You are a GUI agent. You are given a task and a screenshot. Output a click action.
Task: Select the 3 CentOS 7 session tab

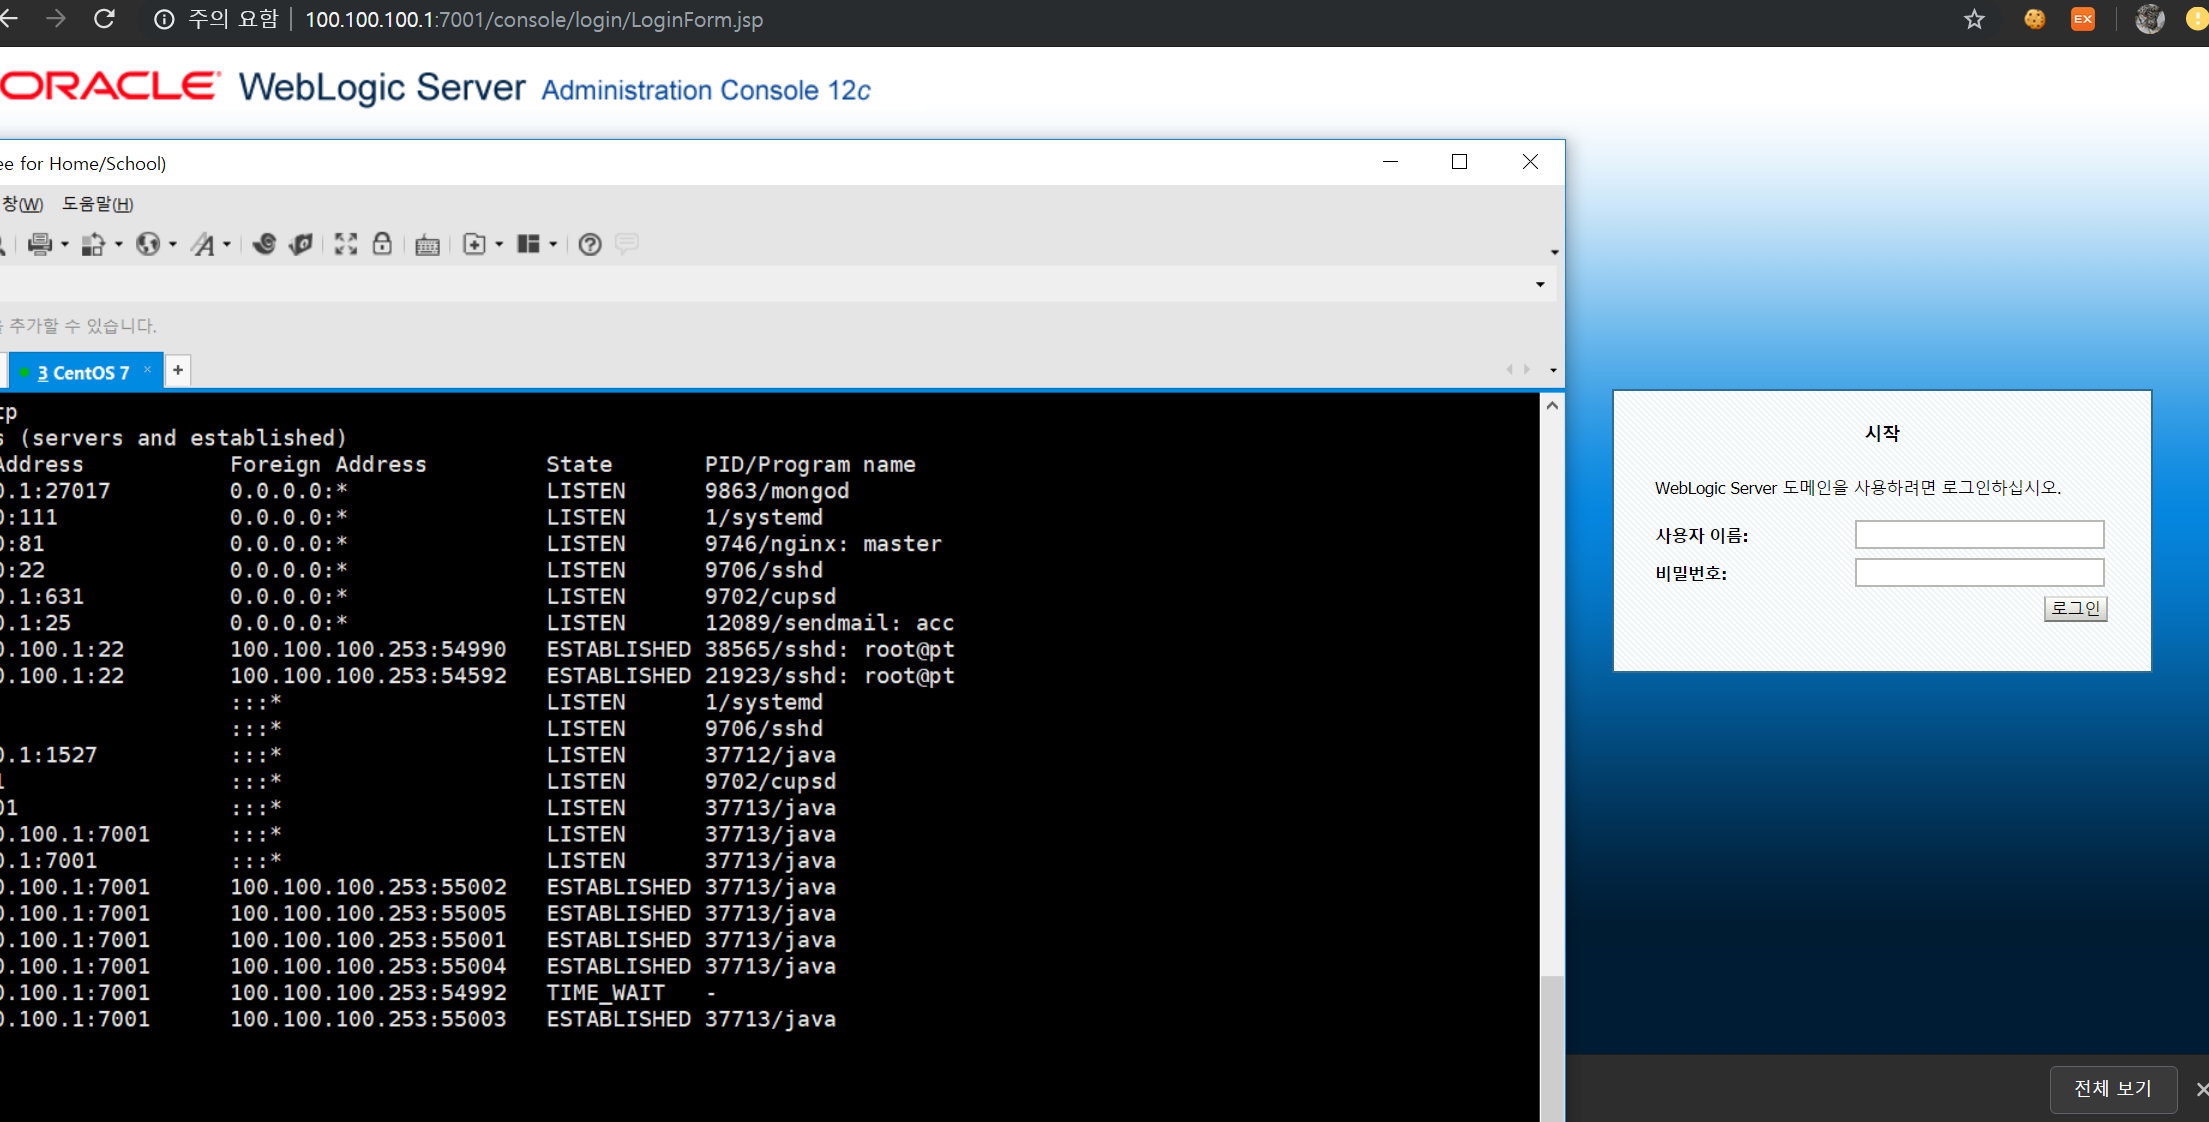84,372
